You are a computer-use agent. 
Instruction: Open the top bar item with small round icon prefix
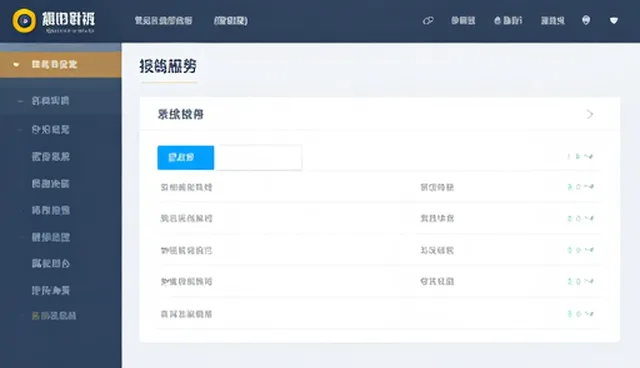click(508, 20)
